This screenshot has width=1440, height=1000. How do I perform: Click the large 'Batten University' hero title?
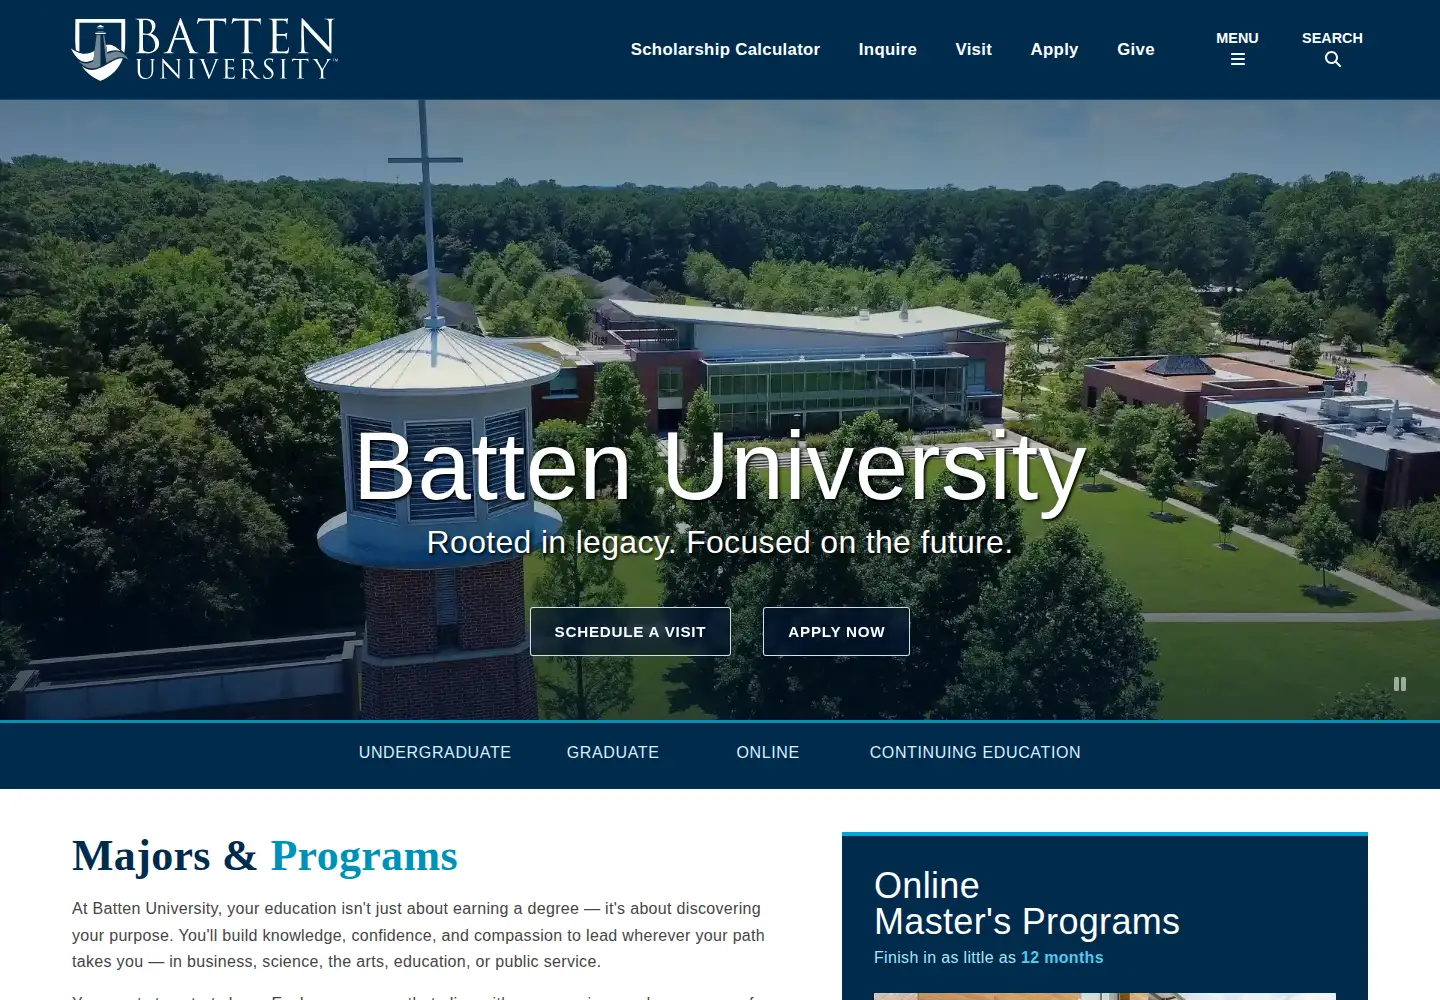point(720,466)
